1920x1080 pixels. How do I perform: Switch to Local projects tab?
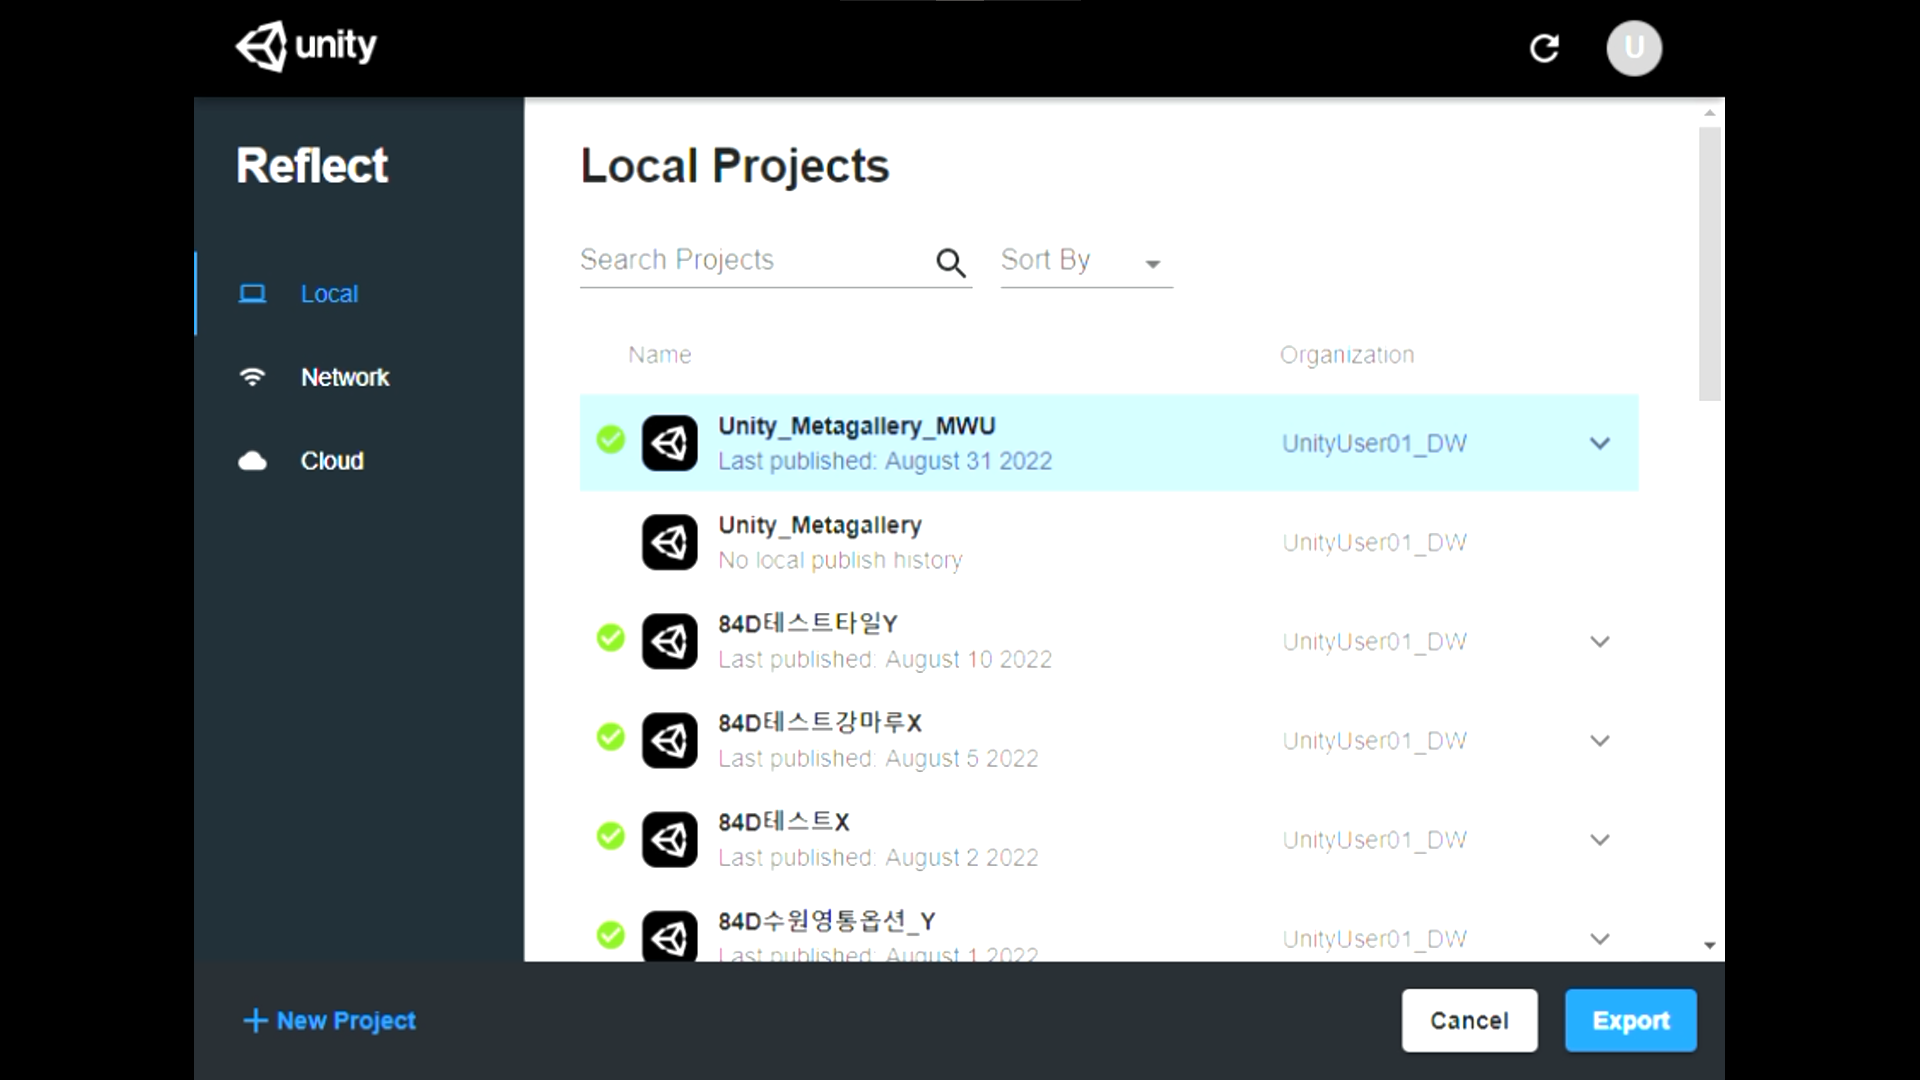point(360,294)
